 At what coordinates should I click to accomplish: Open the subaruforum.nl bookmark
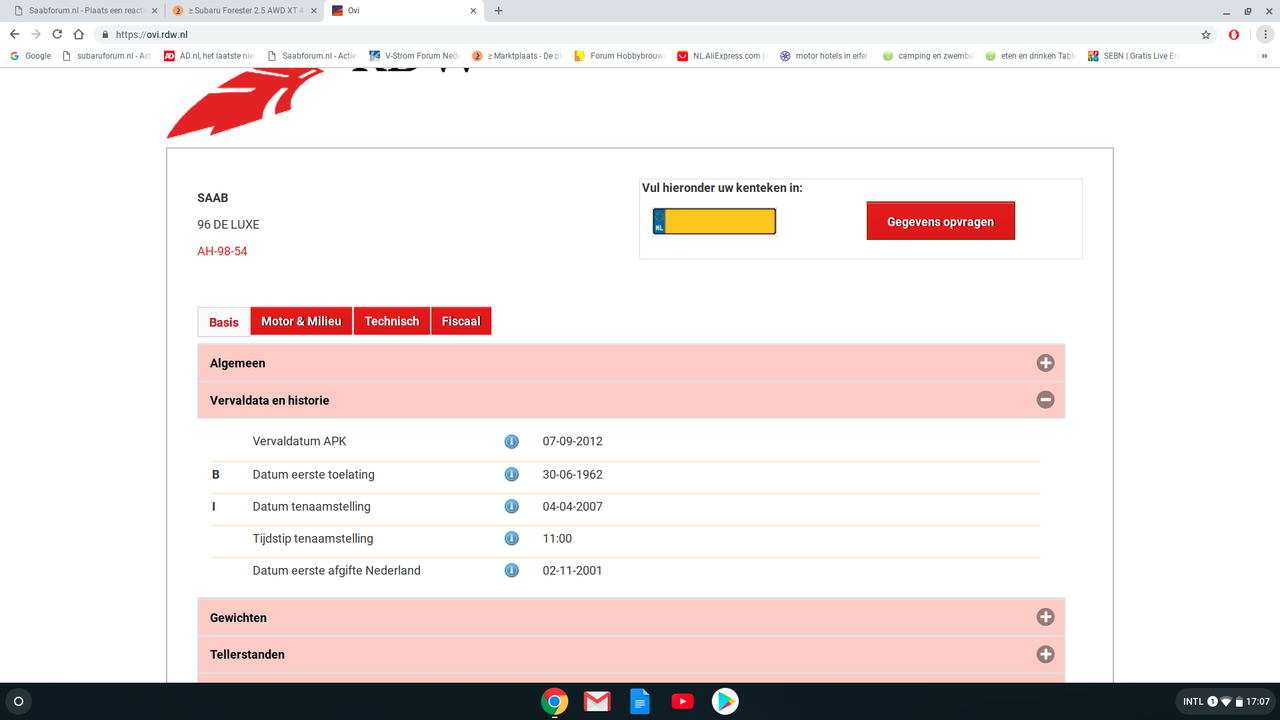(106, 56)
